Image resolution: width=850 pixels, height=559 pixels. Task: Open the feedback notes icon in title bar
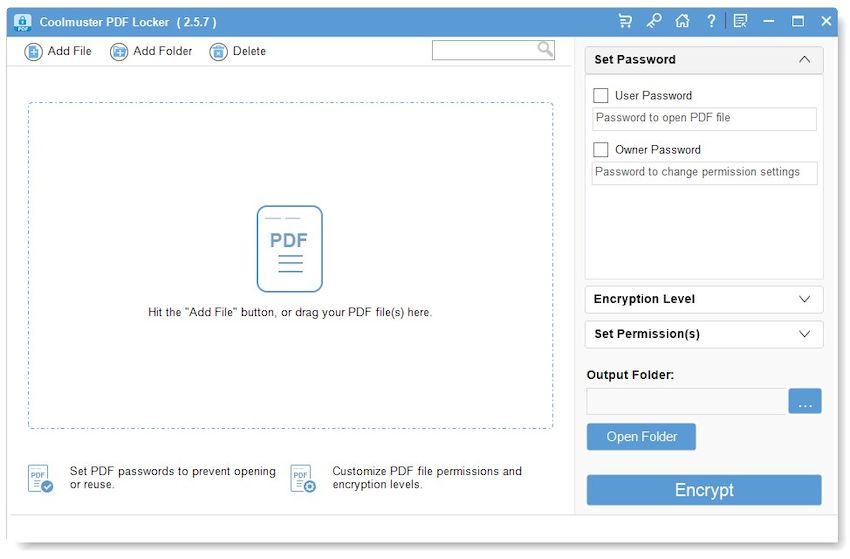click(x=740, y=21)
